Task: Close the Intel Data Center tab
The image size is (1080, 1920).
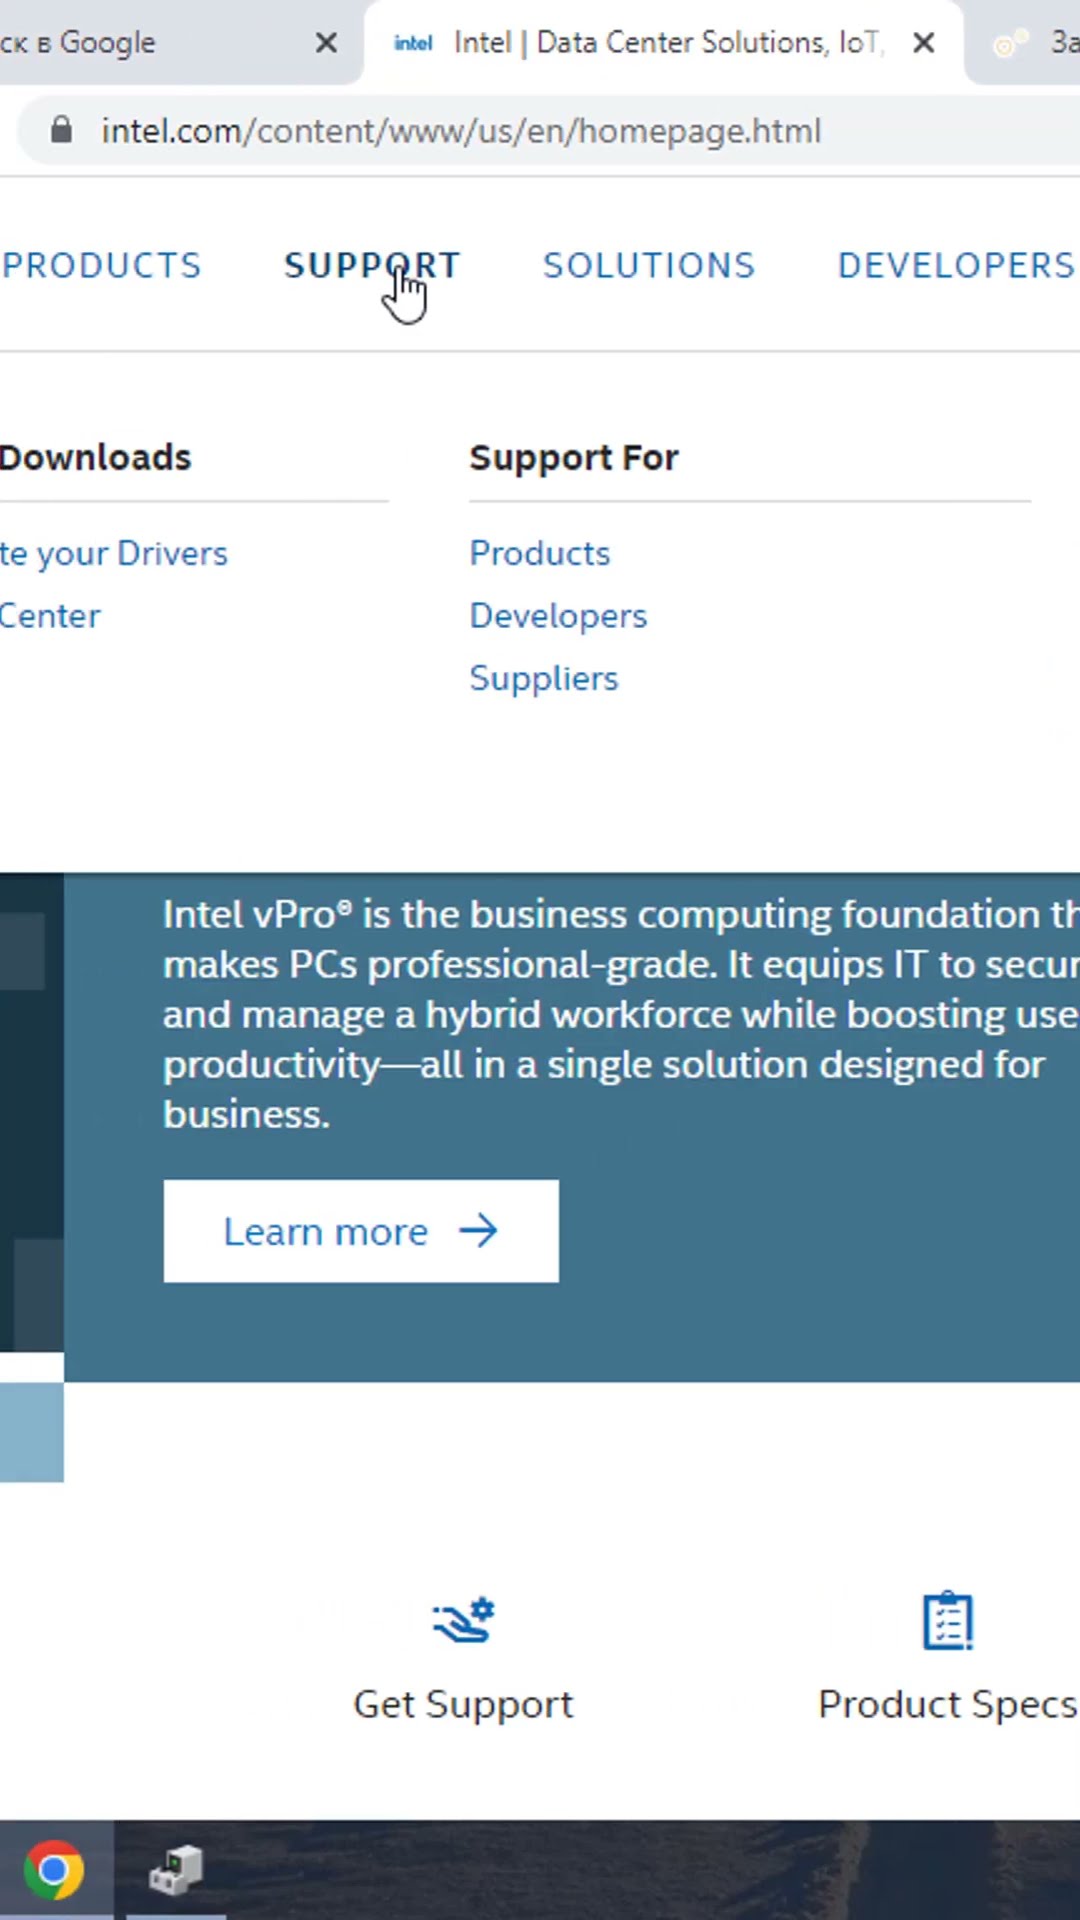Action: coord(924,43)
